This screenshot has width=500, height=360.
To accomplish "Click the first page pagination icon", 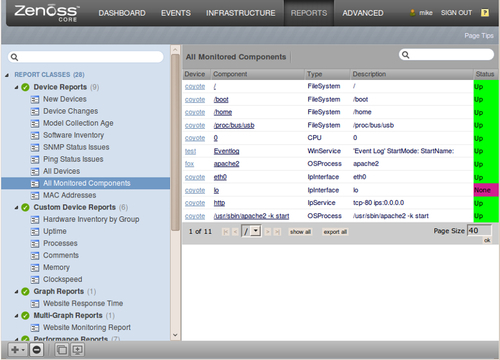I will [x=226, y=232].
